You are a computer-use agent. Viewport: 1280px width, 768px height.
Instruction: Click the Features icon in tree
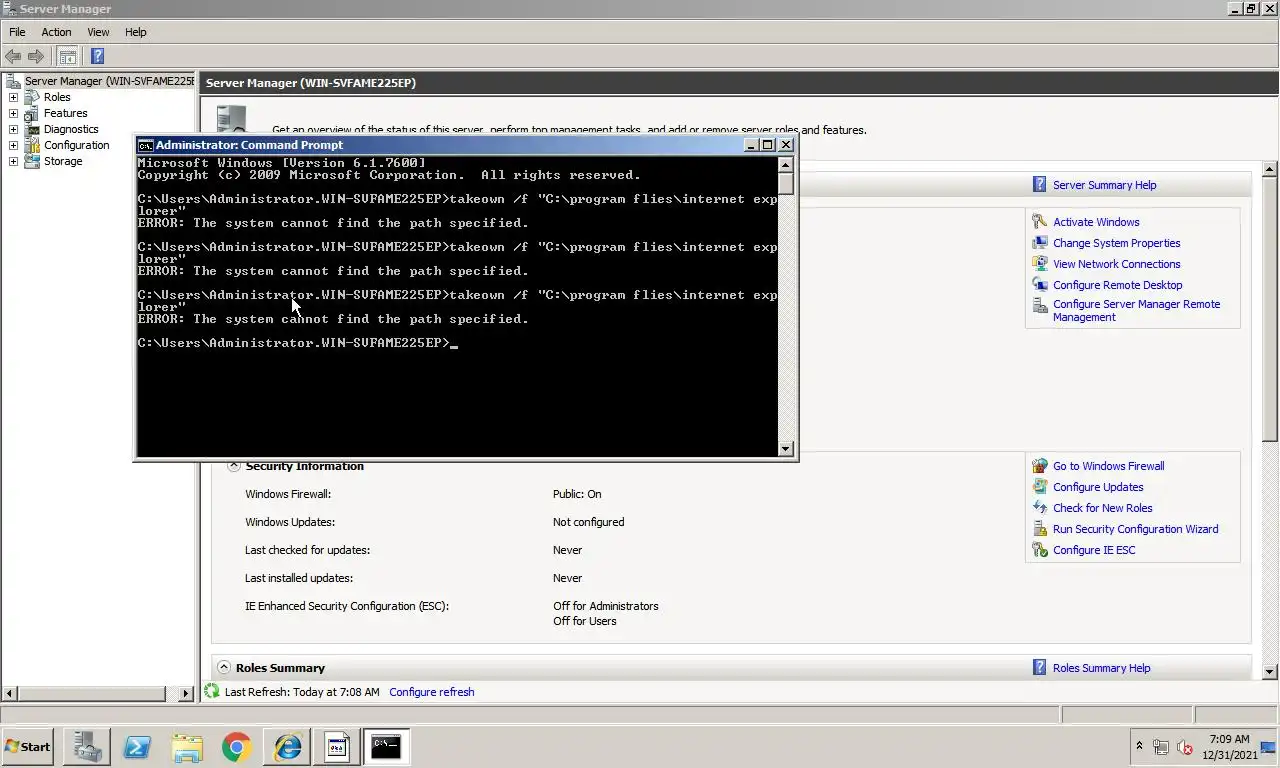[x=32, y=113]
